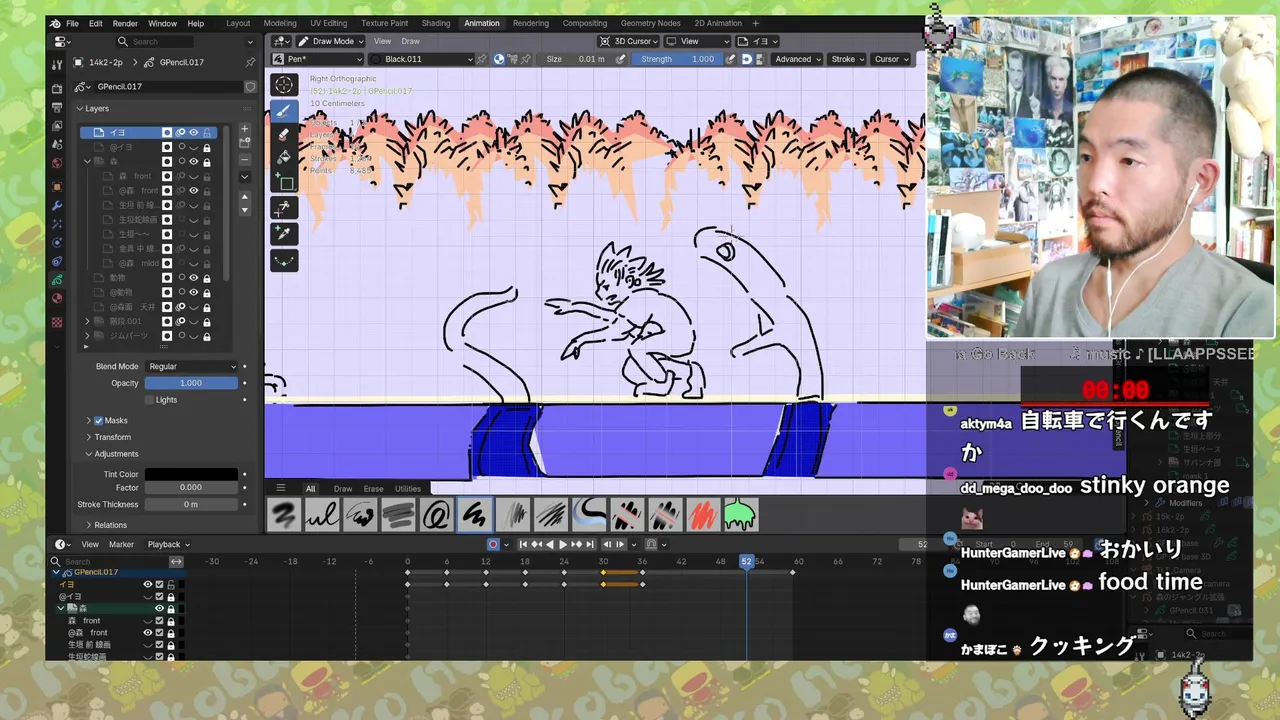Toggle lock on @イヨ layer in Layers list
The height and width of the screenshot is (720, 1280).
click(x=207, y=147)
